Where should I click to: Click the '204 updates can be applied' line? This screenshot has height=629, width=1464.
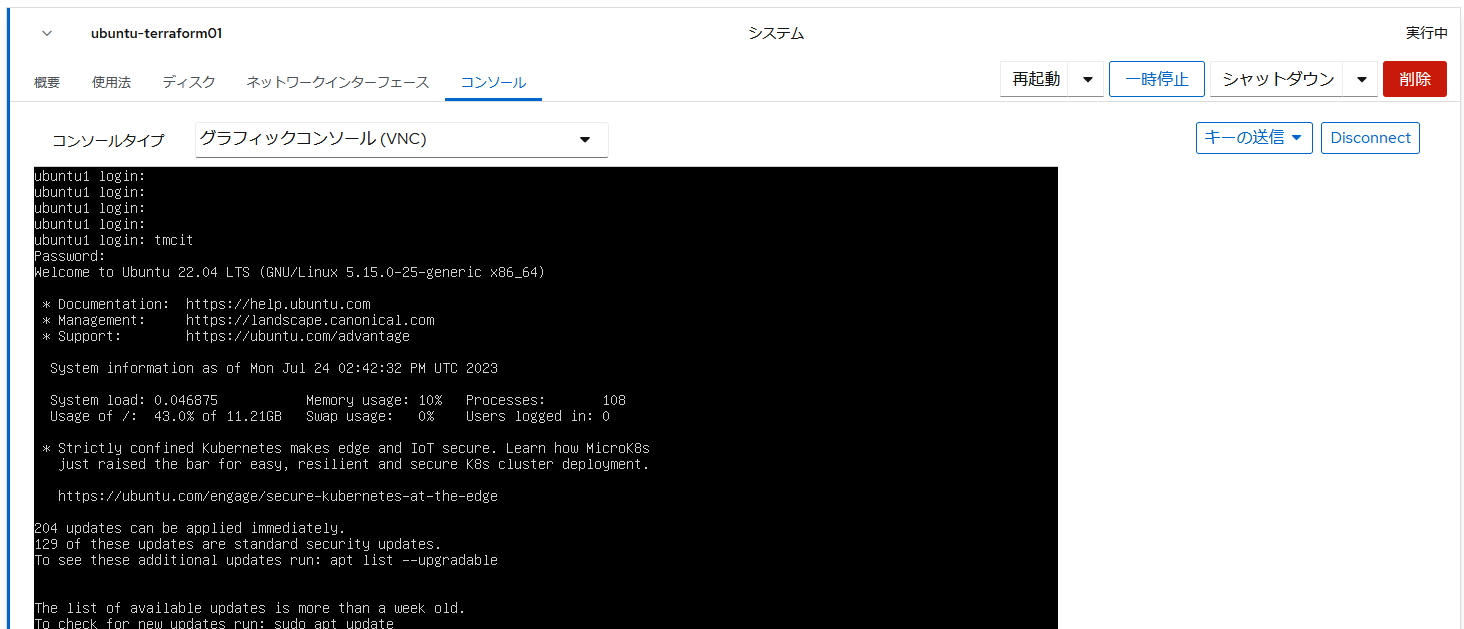(190, 528)
